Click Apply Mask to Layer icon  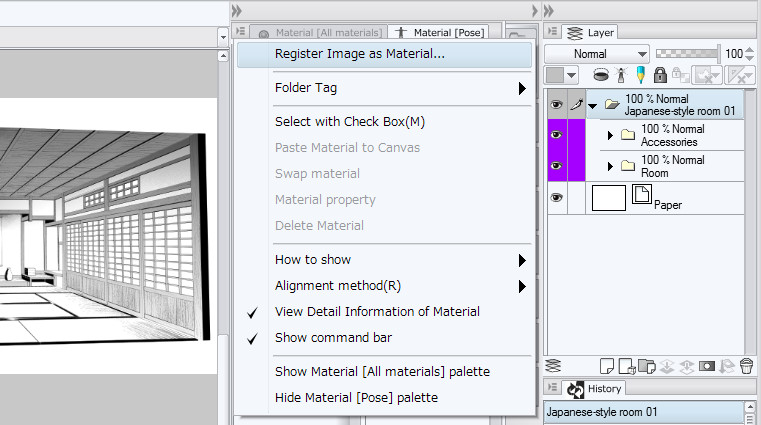[x=727, y=366]
